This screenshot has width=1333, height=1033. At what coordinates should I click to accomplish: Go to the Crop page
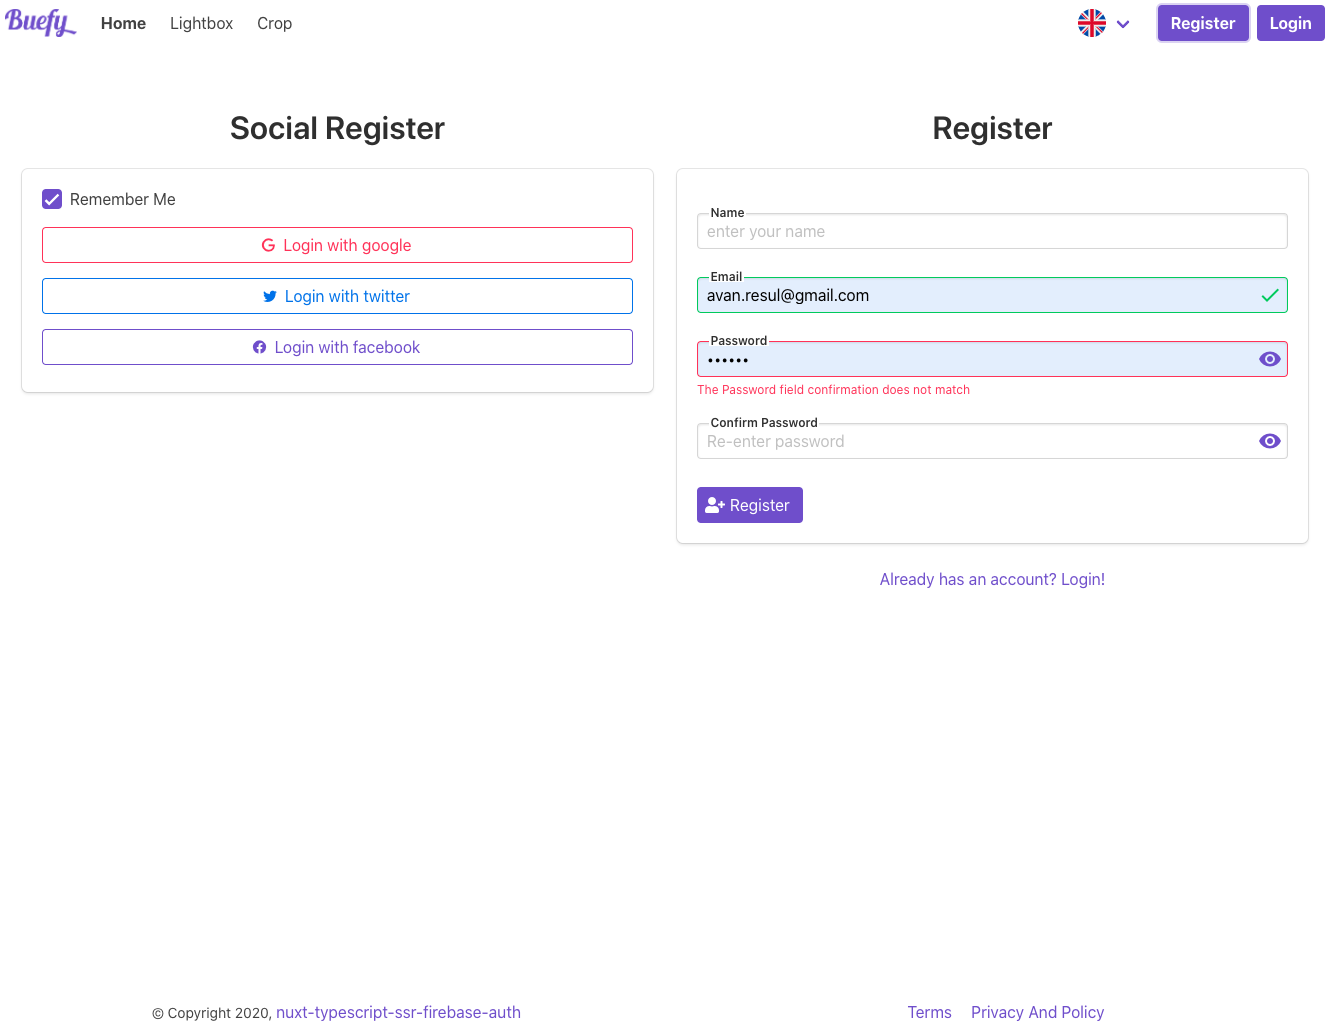click(274, 23)
